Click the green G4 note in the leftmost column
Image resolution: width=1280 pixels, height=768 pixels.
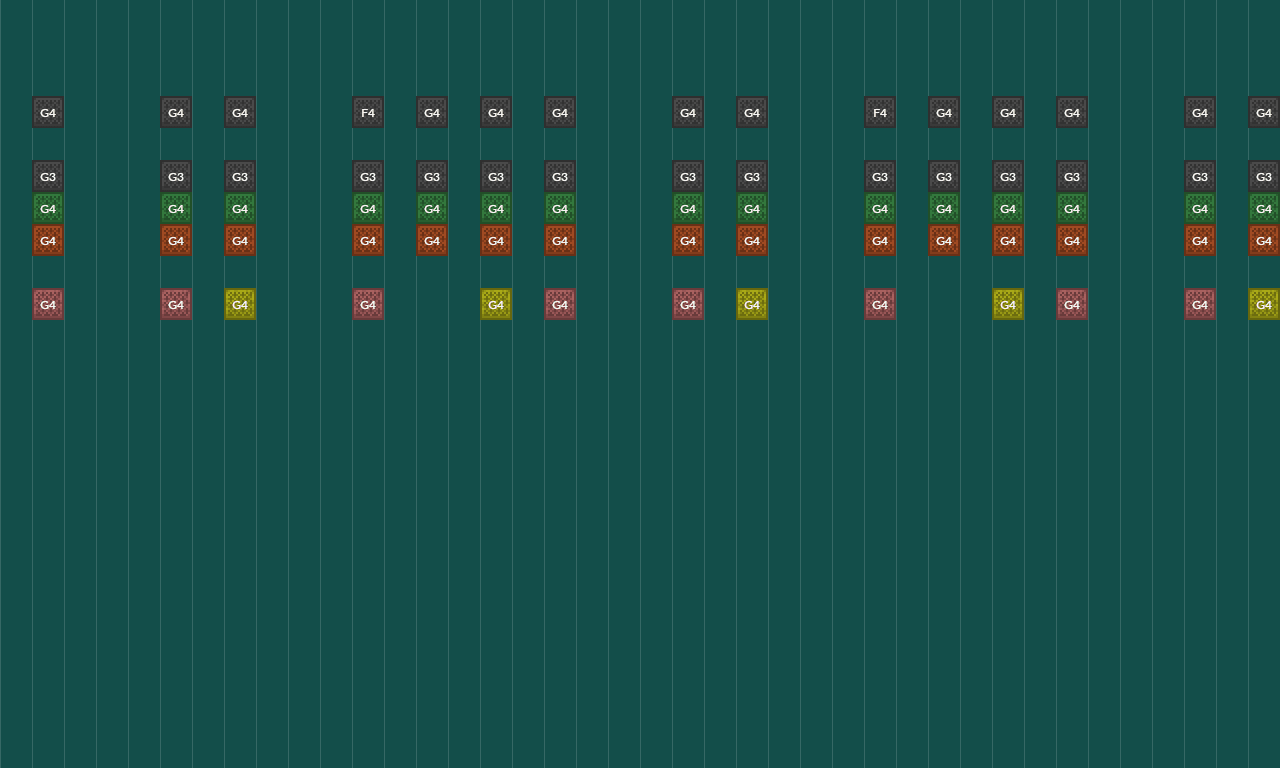pos(48,208)
